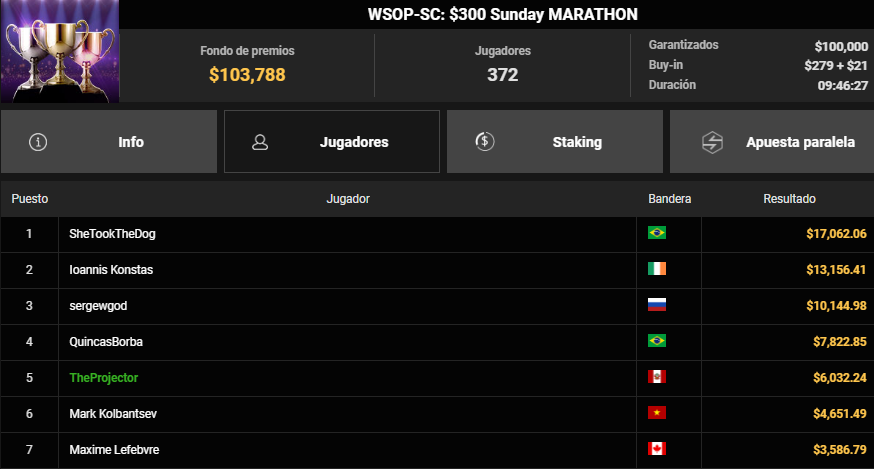874x469 pixels.
Task: Click the trophy tournament thumbnail
Action: click(x=60, y=50)
